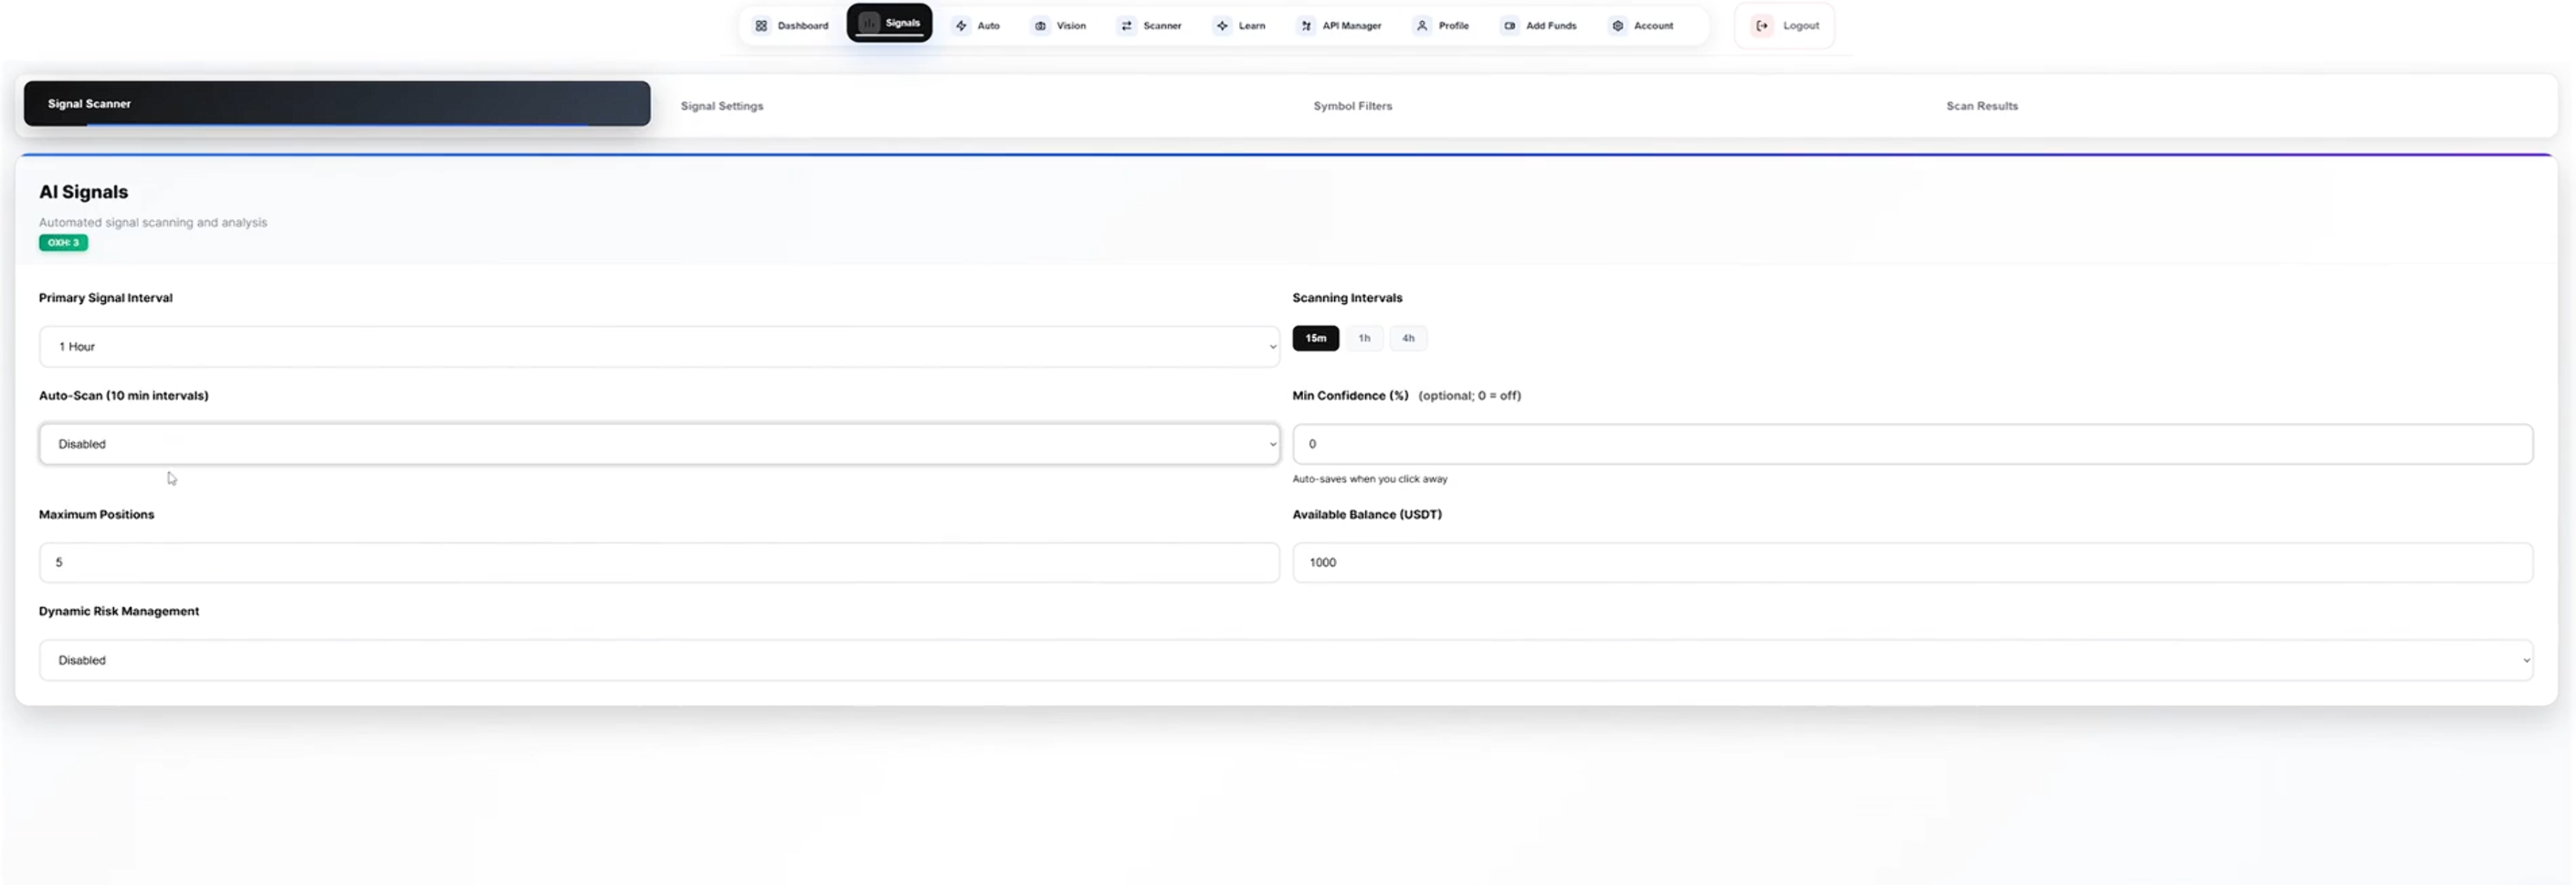
Task: Click the Auto lightning bolt icon
Action: [x=961, y=26]
